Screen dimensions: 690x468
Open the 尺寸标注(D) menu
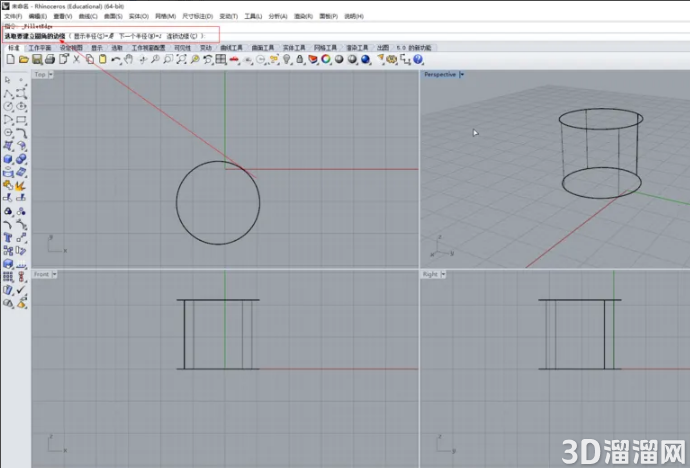pyautogui.click(x=198, y=16)
